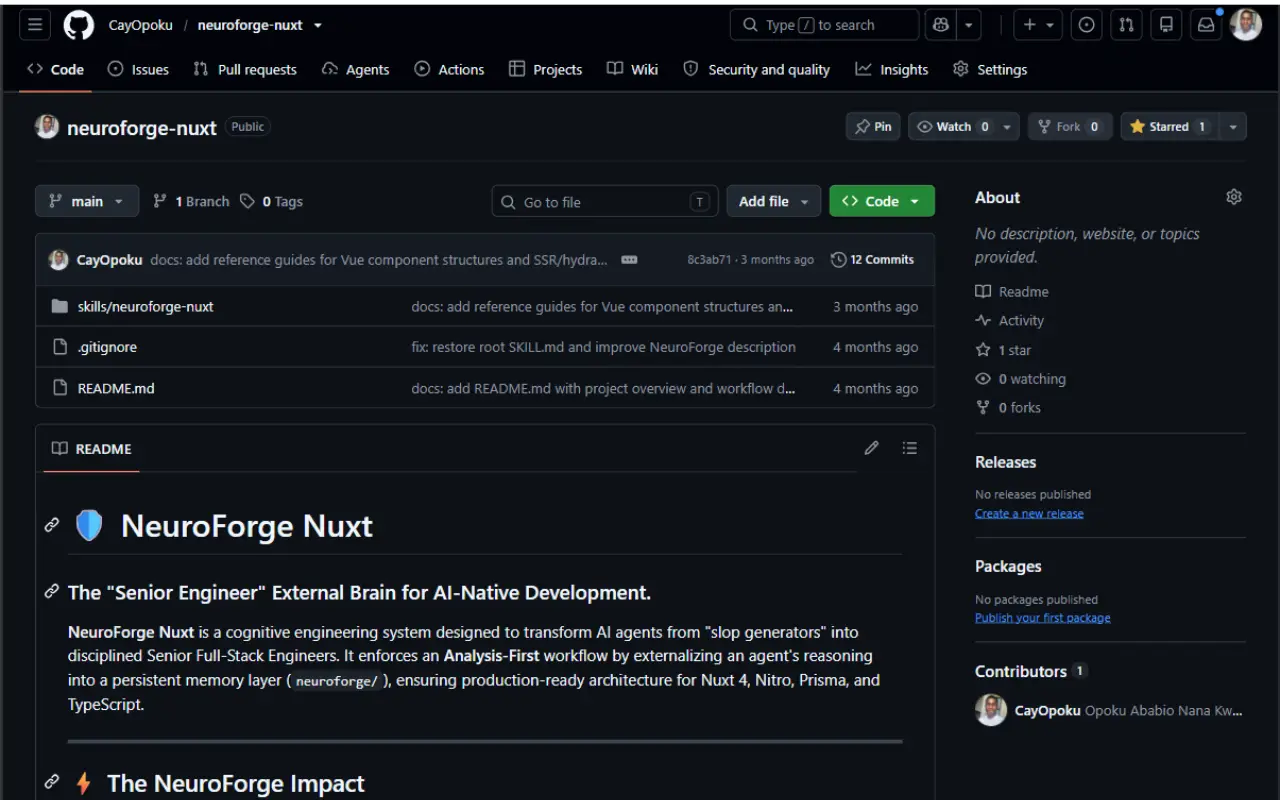Open the .gitignore file
The width and height of the screenshot is (1280, 800).
[x=108, y=347]
